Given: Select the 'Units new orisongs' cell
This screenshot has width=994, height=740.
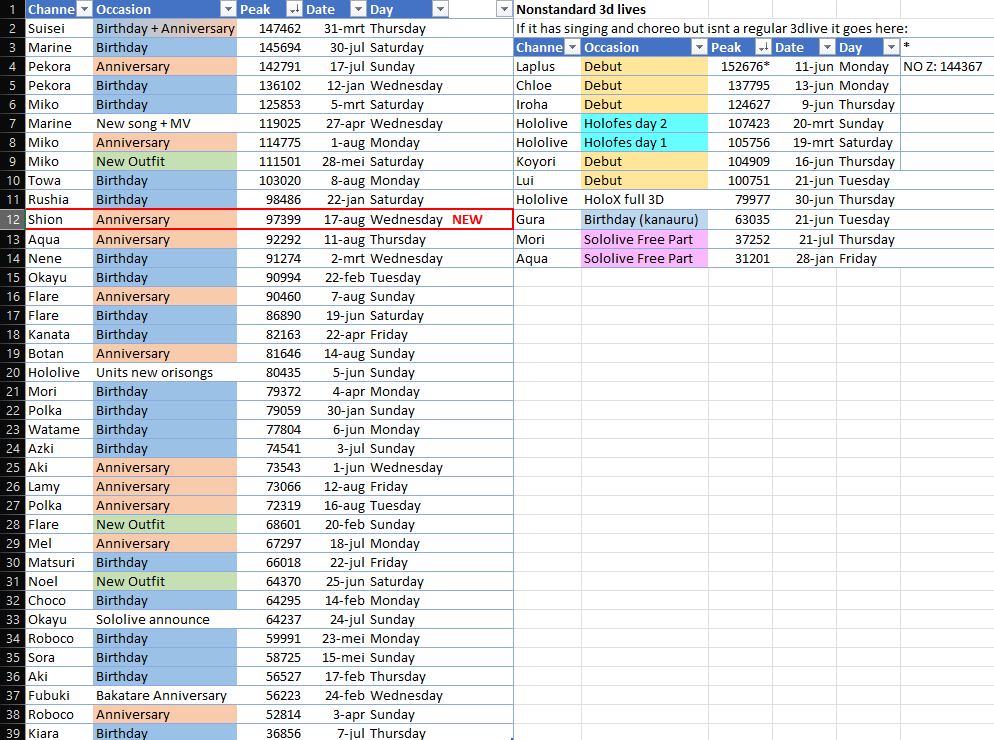Looking at the screenshot, I should click(x=165, y=372).
